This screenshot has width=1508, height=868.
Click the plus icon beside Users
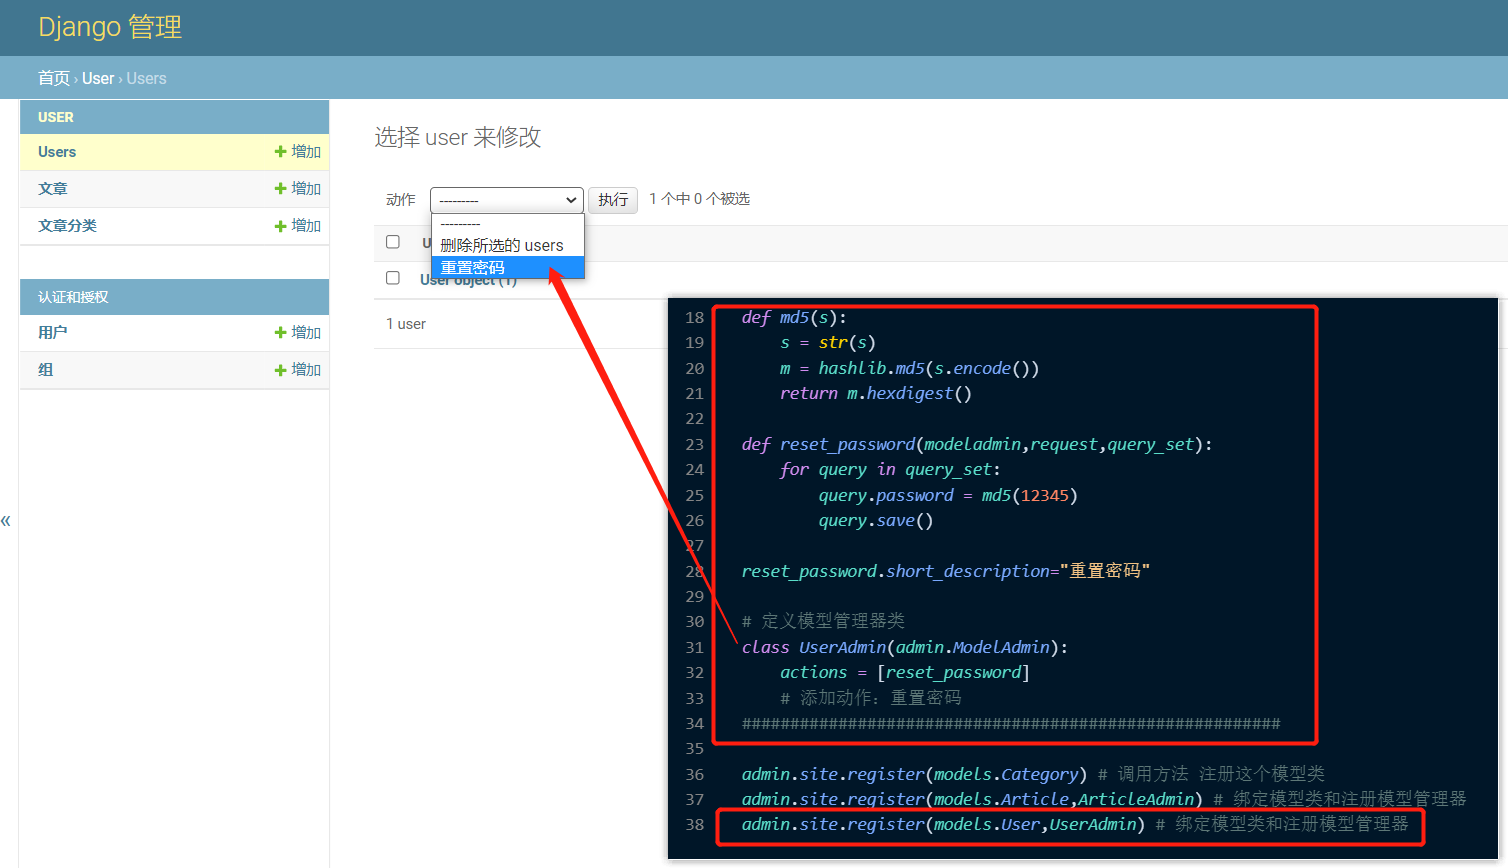(x=280, y=152)
